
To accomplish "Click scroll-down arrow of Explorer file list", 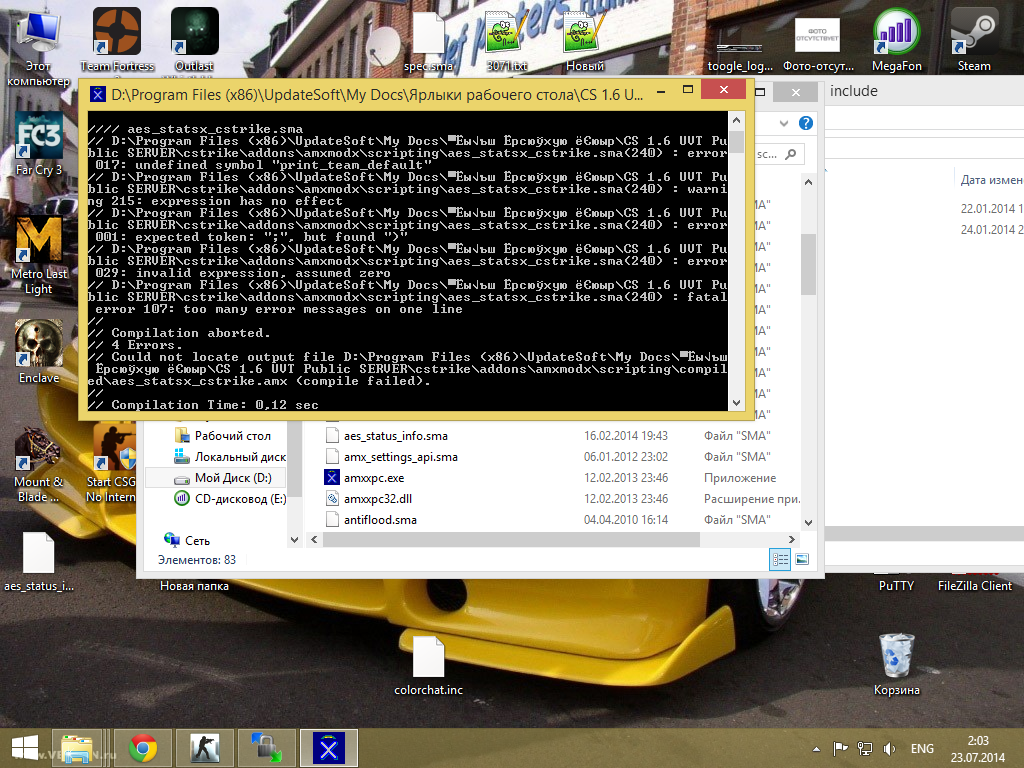I will pyautogui.click(x=808, y=522).
